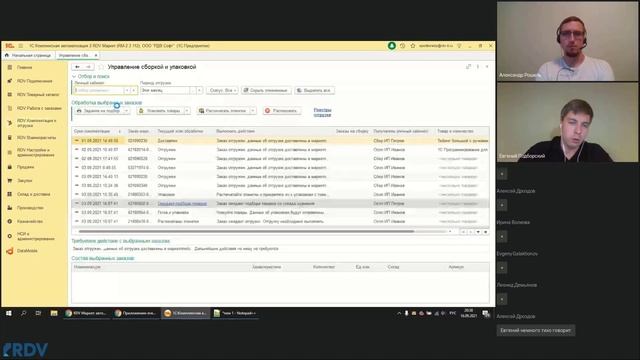Open the Продажи sidebar icon
Screen dimensions: 640x360
pos(10,167)
